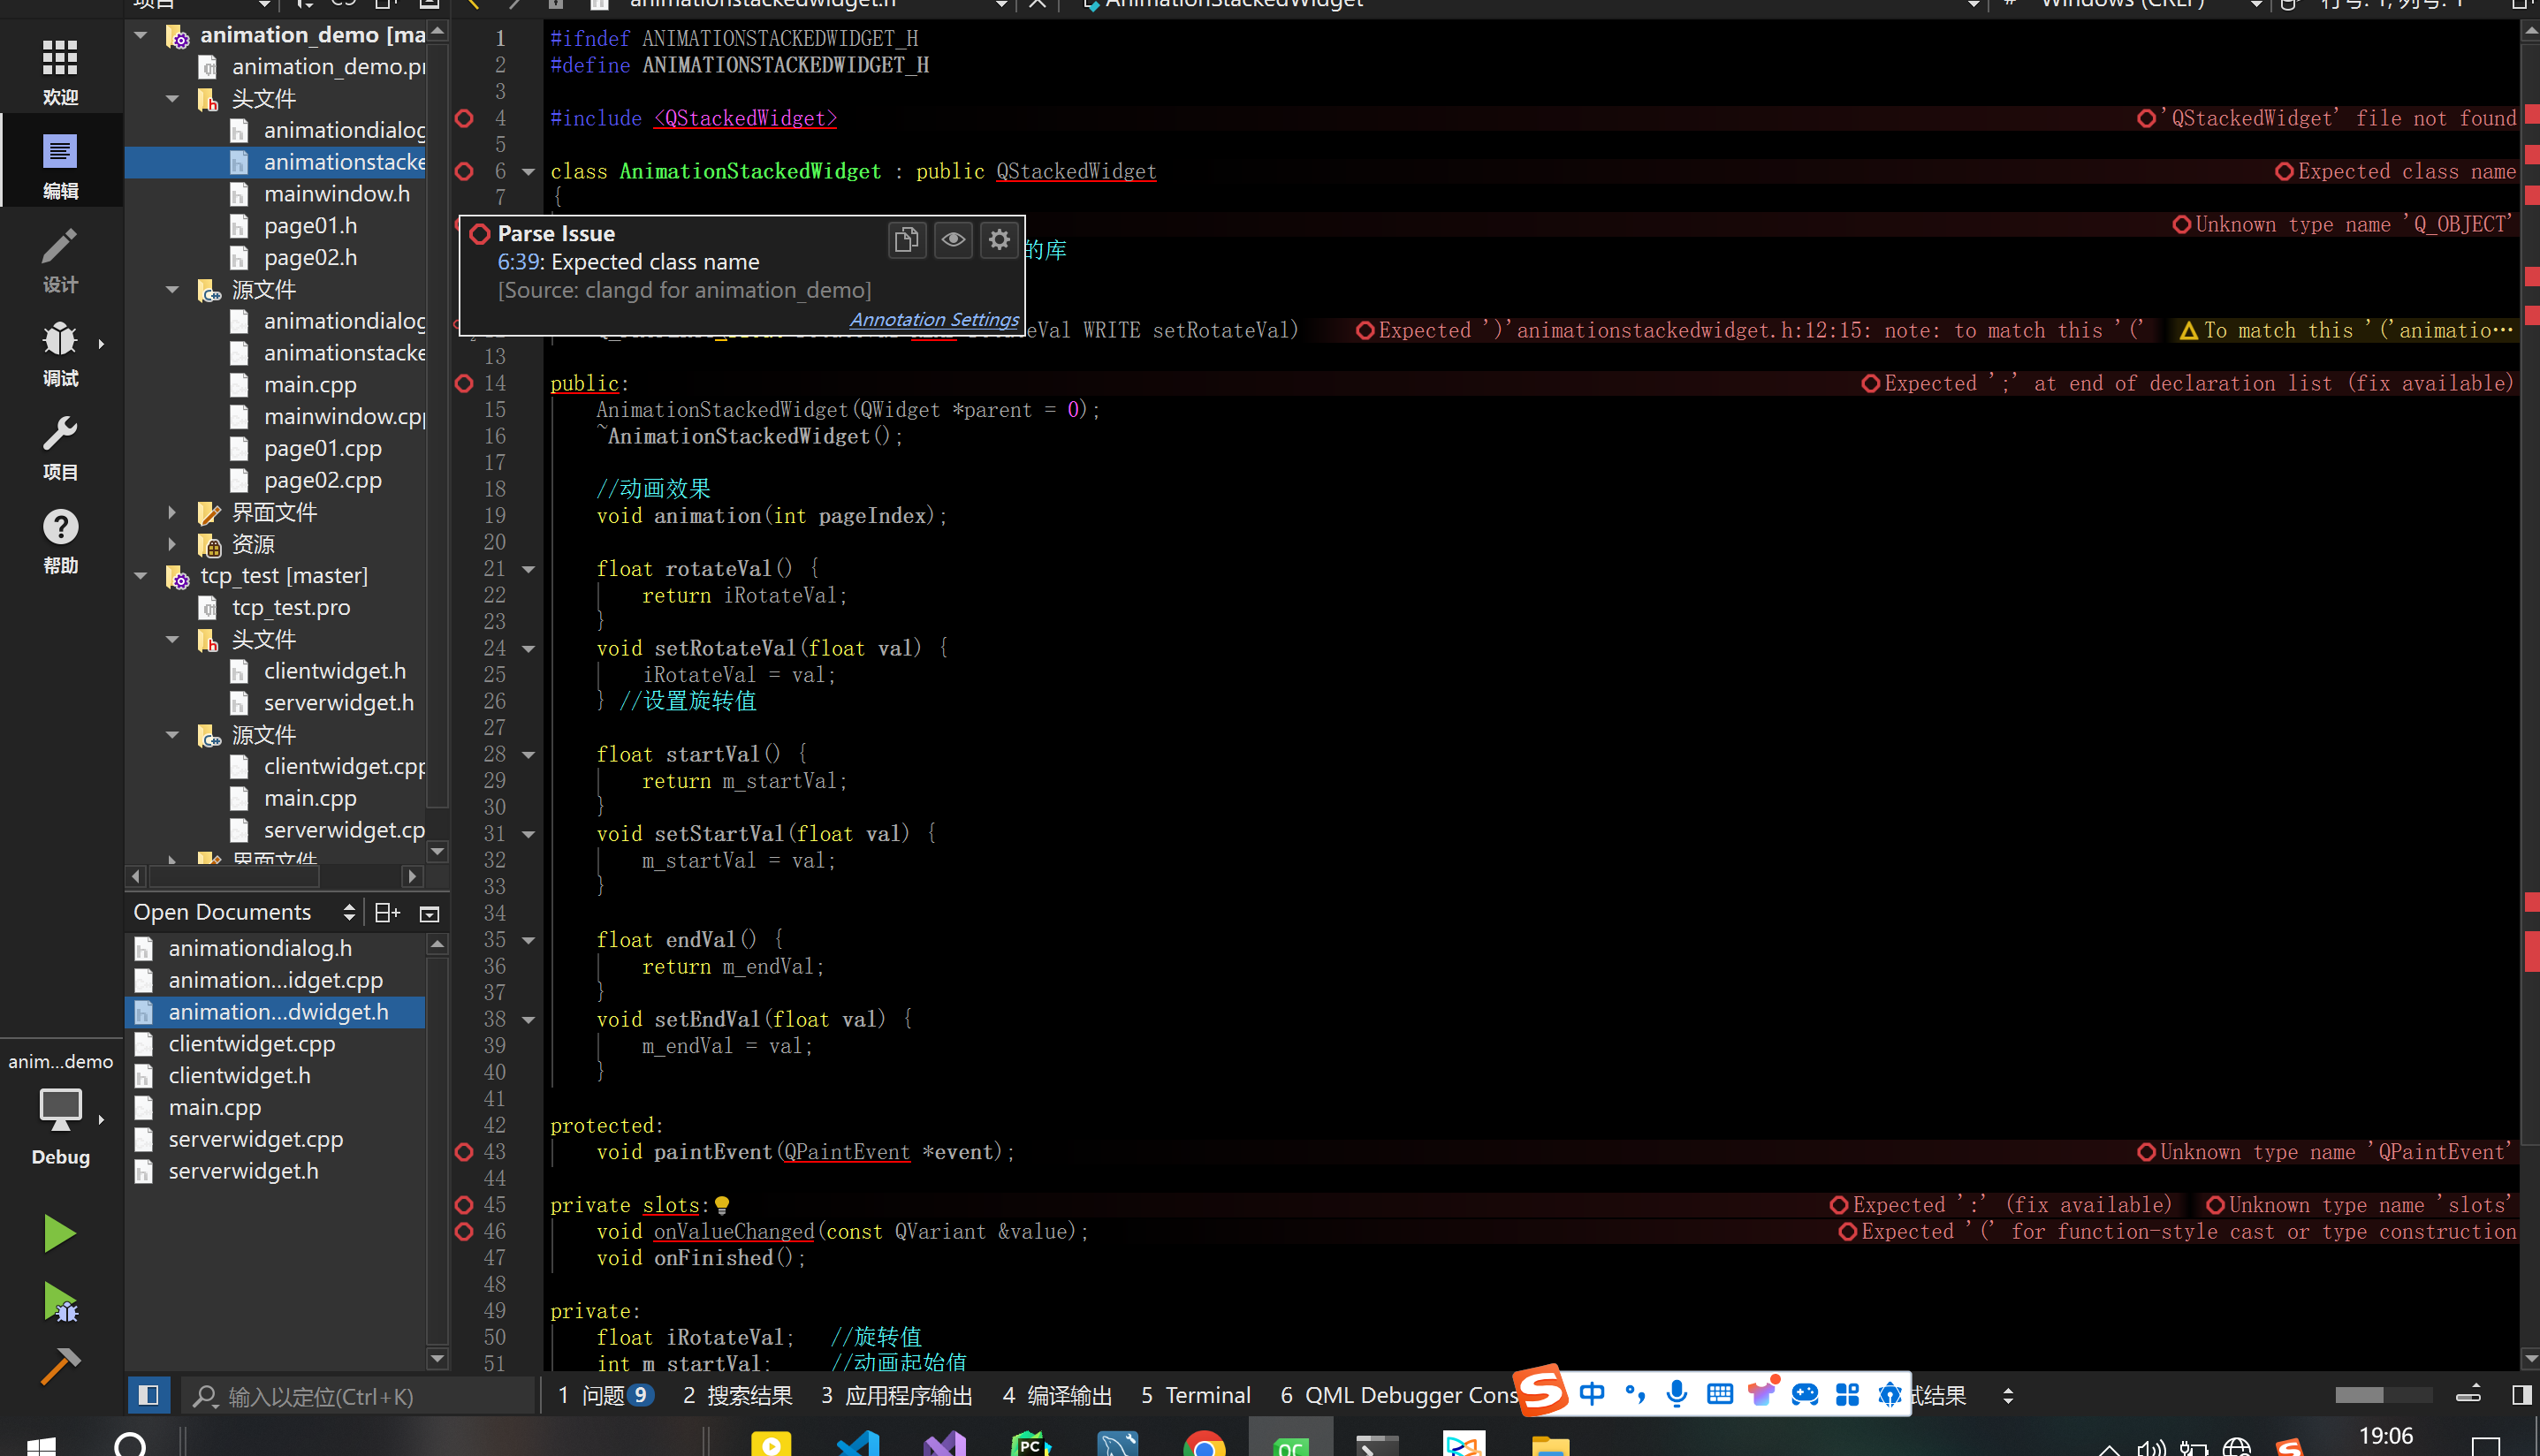Select clientwidget.h in the tree

pos(335,671)
